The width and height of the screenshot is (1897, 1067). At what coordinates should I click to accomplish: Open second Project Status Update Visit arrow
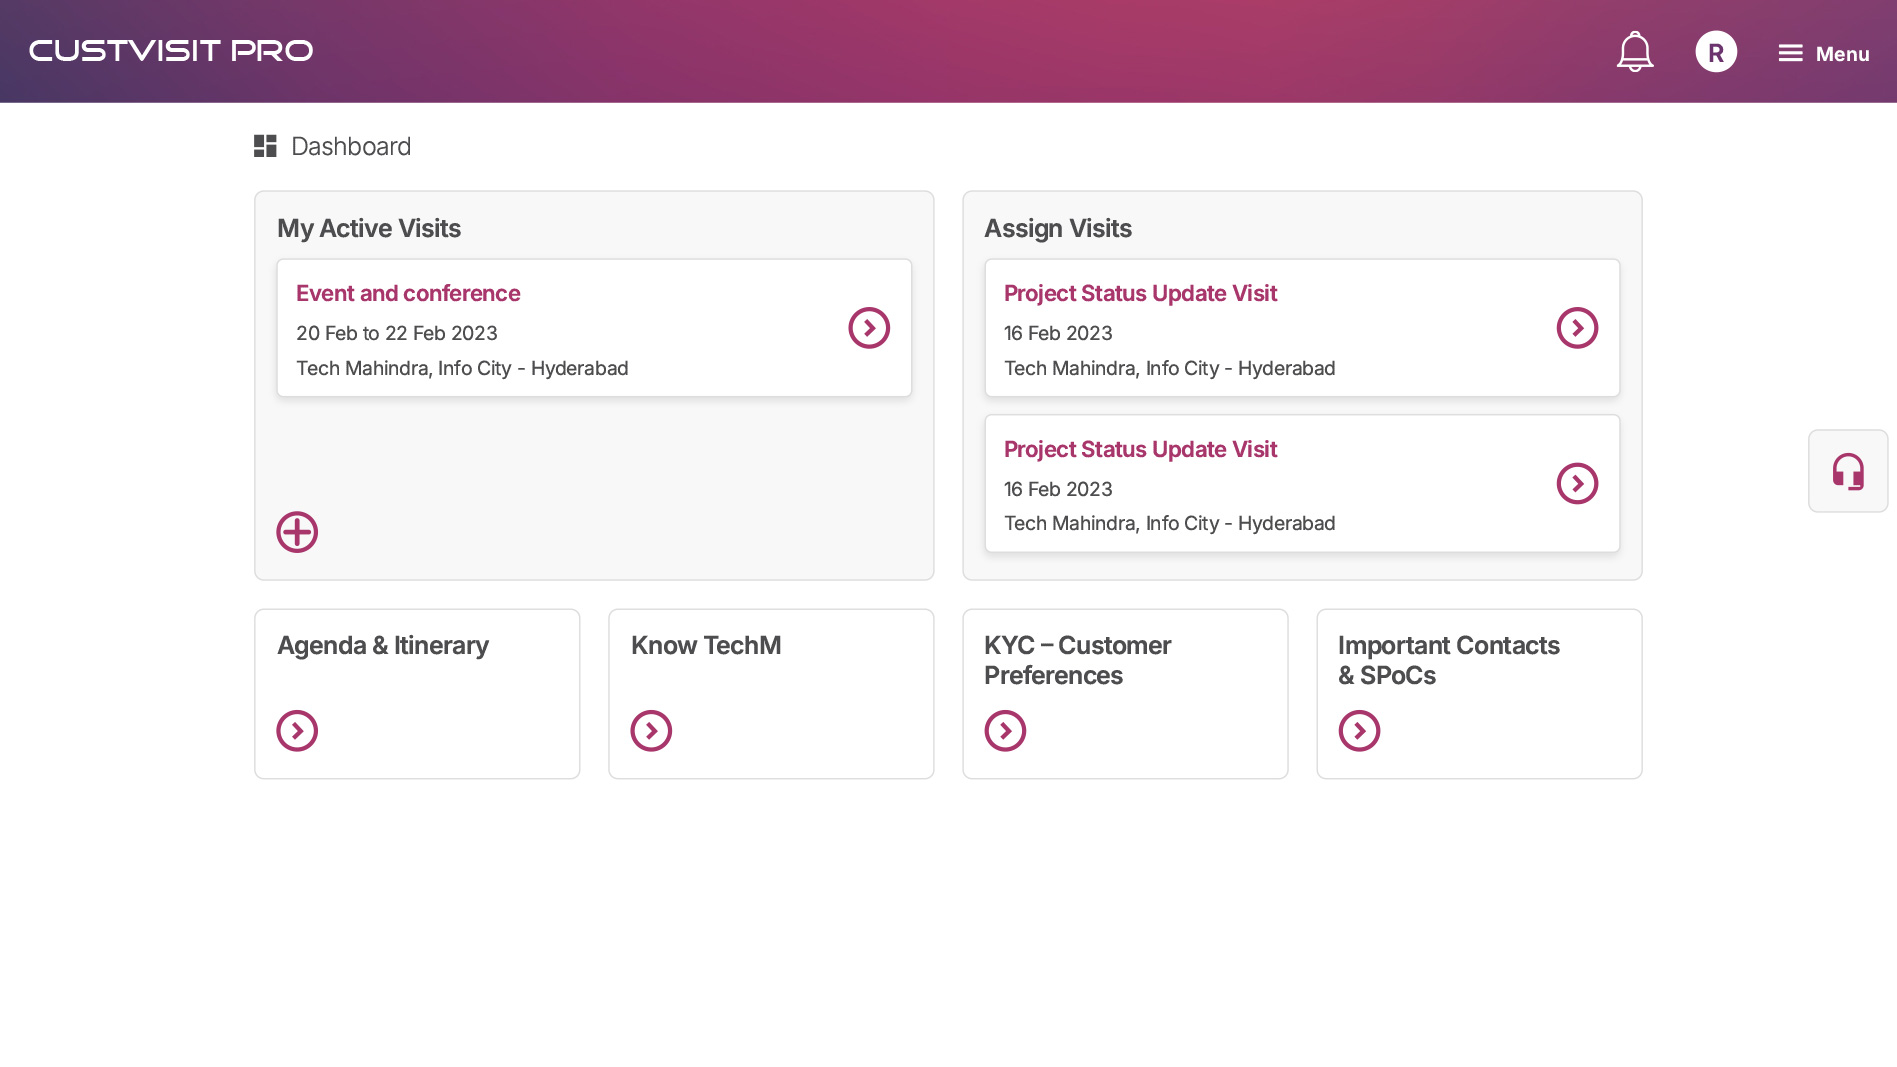1577,484
